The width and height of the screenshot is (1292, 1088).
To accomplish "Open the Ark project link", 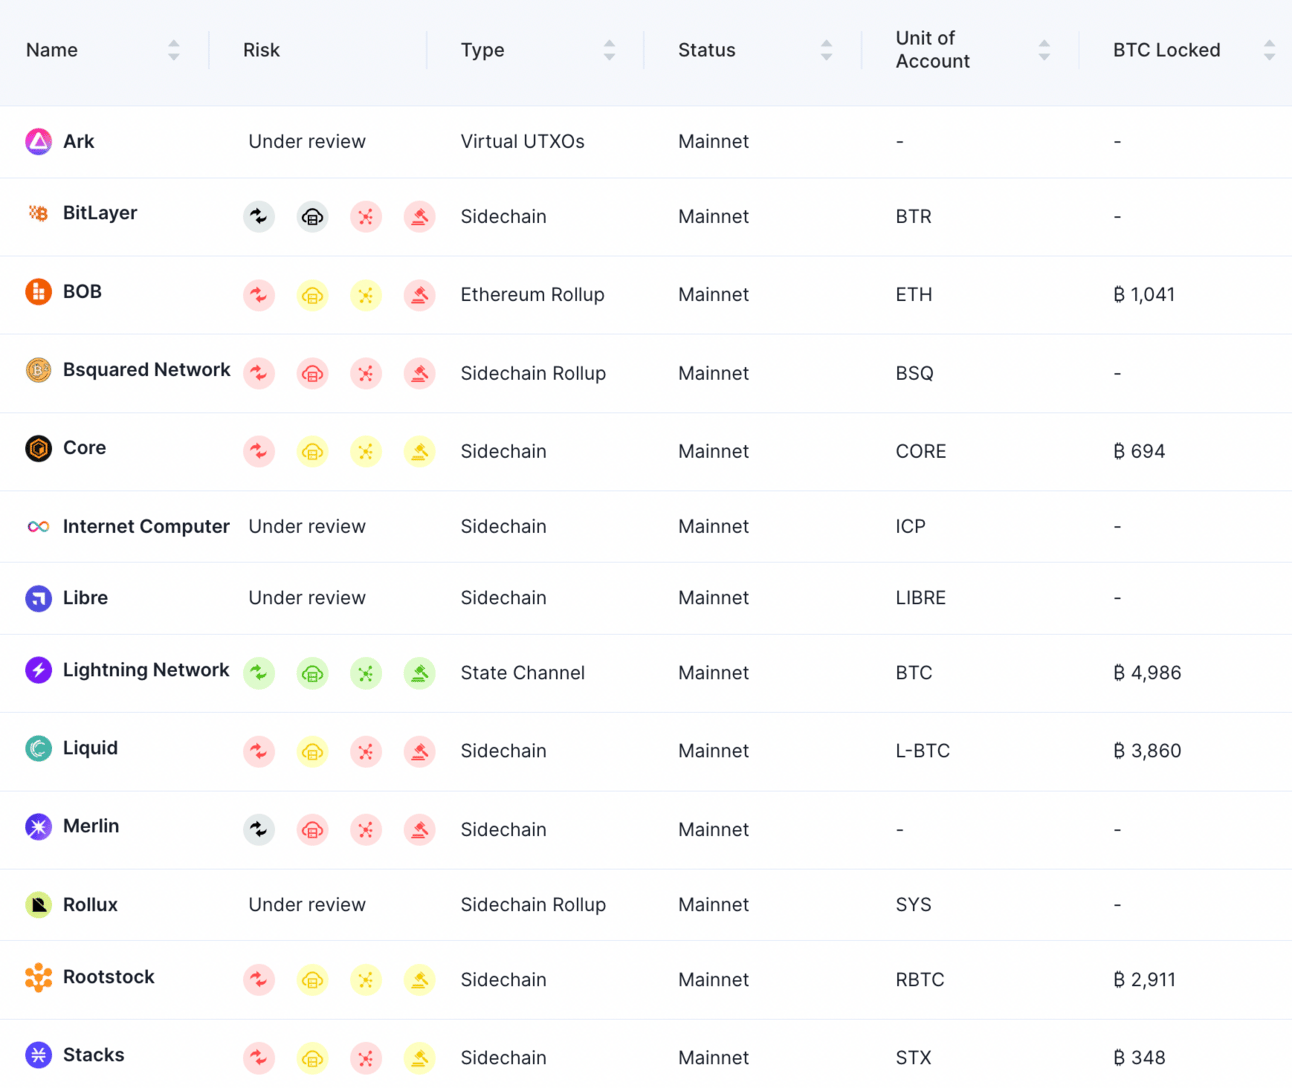I will 78,141.
